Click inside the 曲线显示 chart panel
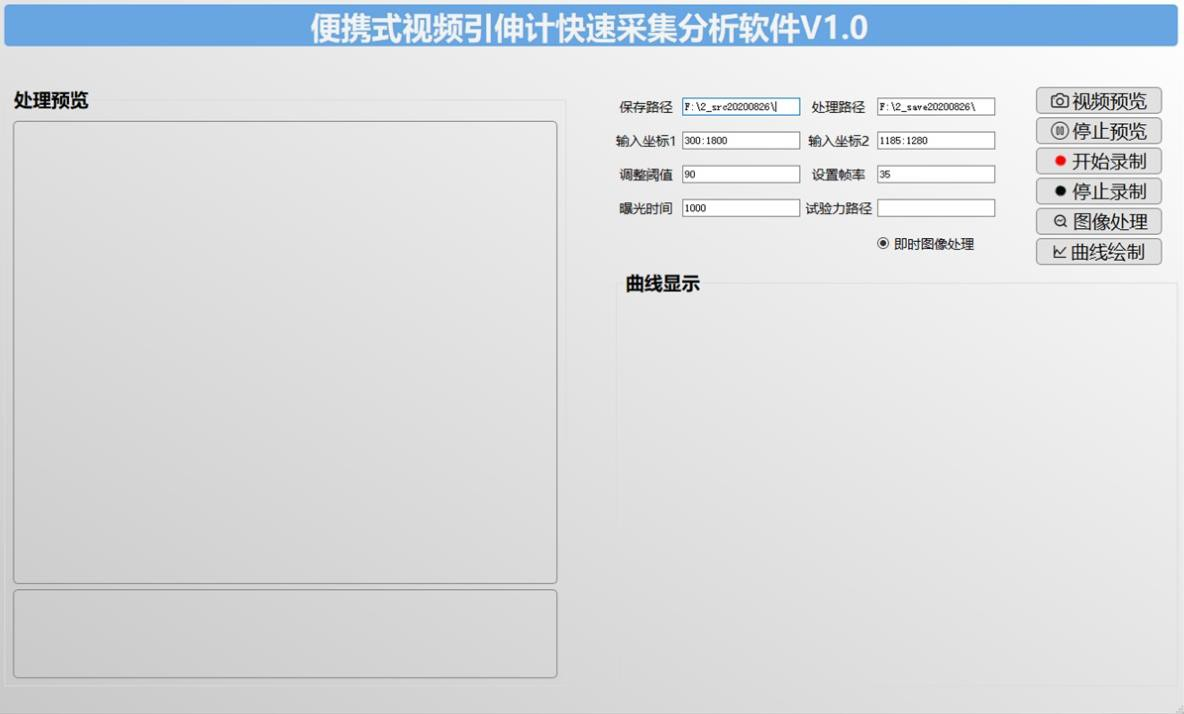This screenshot has height=714, width=1184. click(896, 485)
